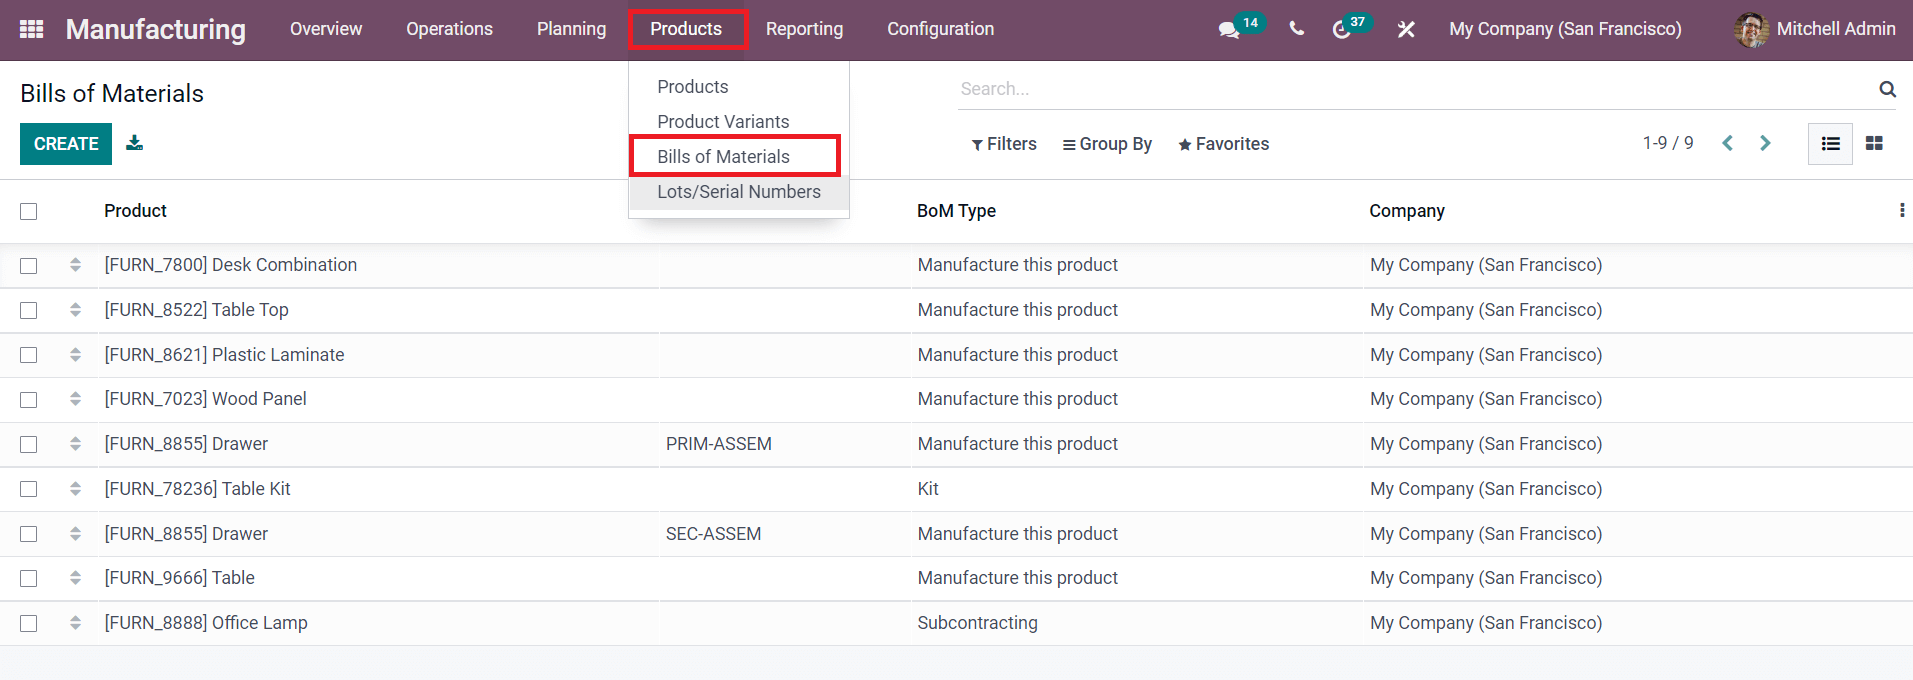Click SEC-ASSEM reference cell
1913x680 pixels.
(713, 534)
